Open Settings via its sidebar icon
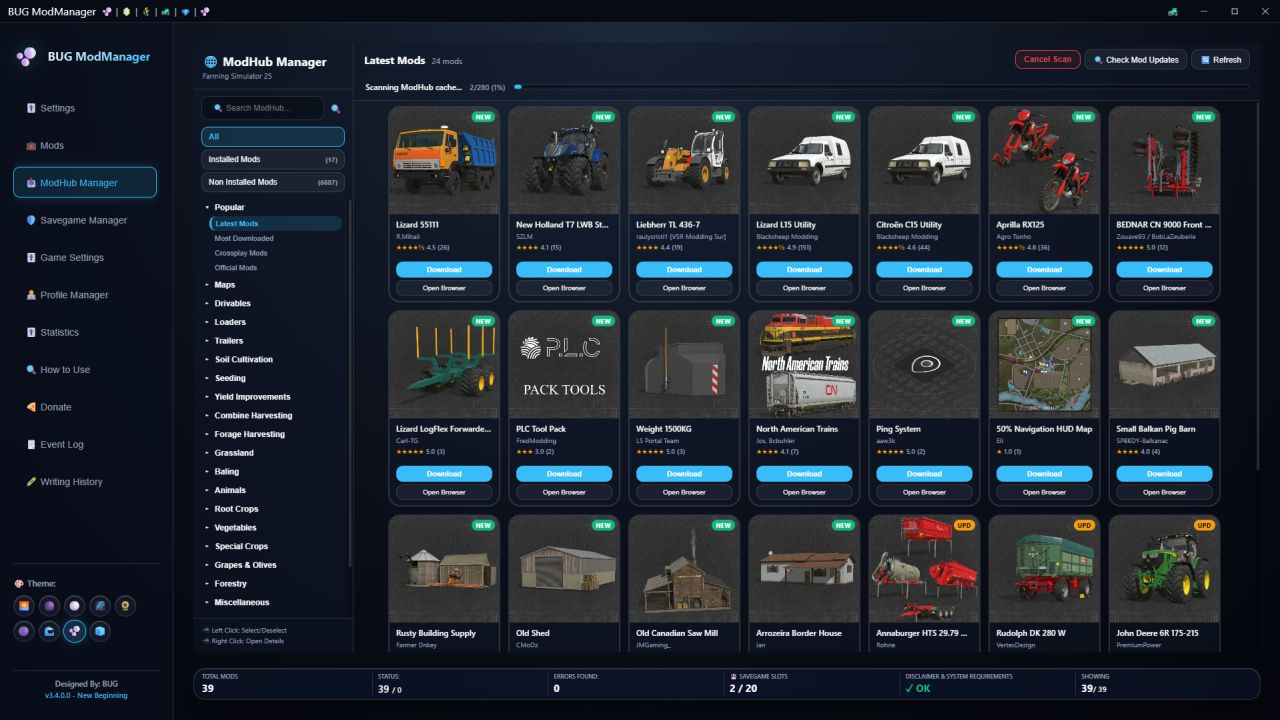The image size is (1280, 720). [31, 108]
